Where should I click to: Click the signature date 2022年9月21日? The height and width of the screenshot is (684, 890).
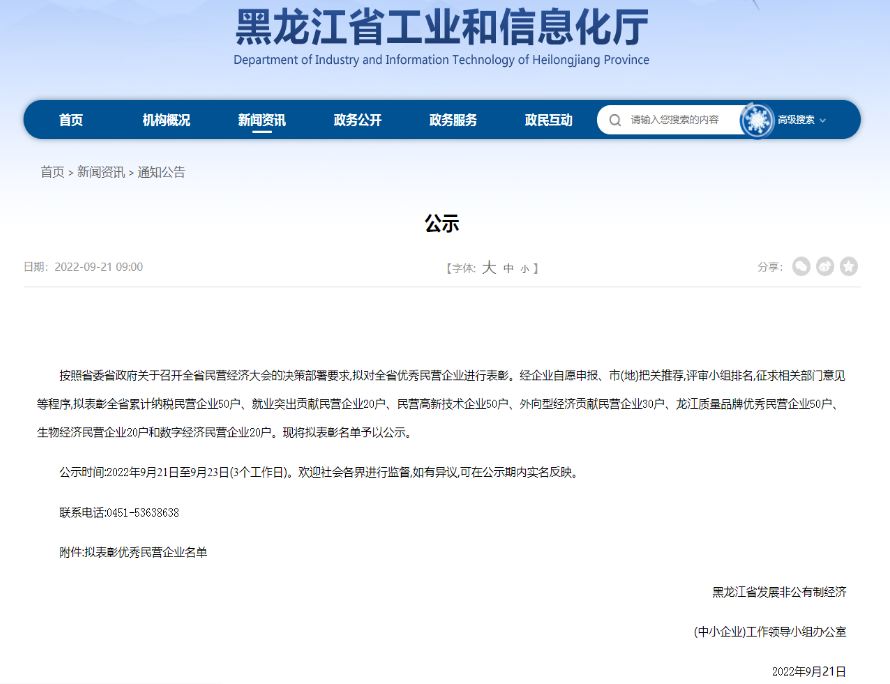click(809, 672)
